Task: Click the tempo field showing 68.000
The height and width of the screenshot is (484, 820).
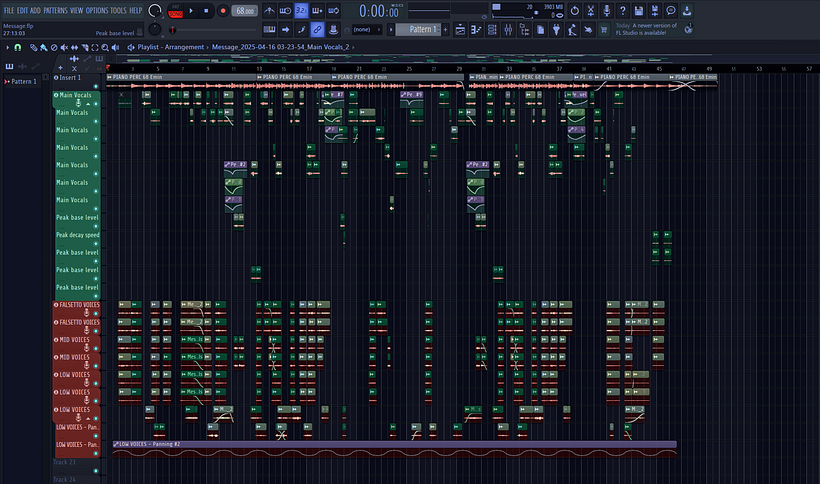Action: coord(244,10)
